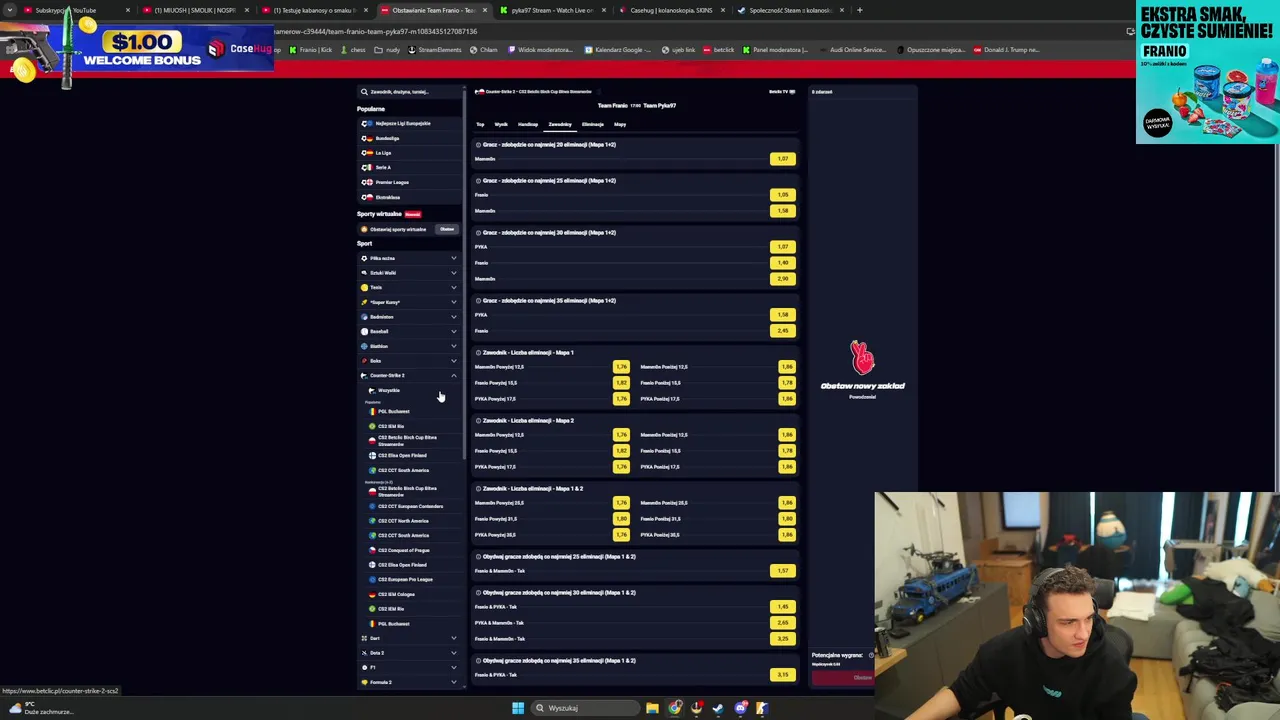Expand the Dota 2 category

pyautogui.click(x=410, y=653)
